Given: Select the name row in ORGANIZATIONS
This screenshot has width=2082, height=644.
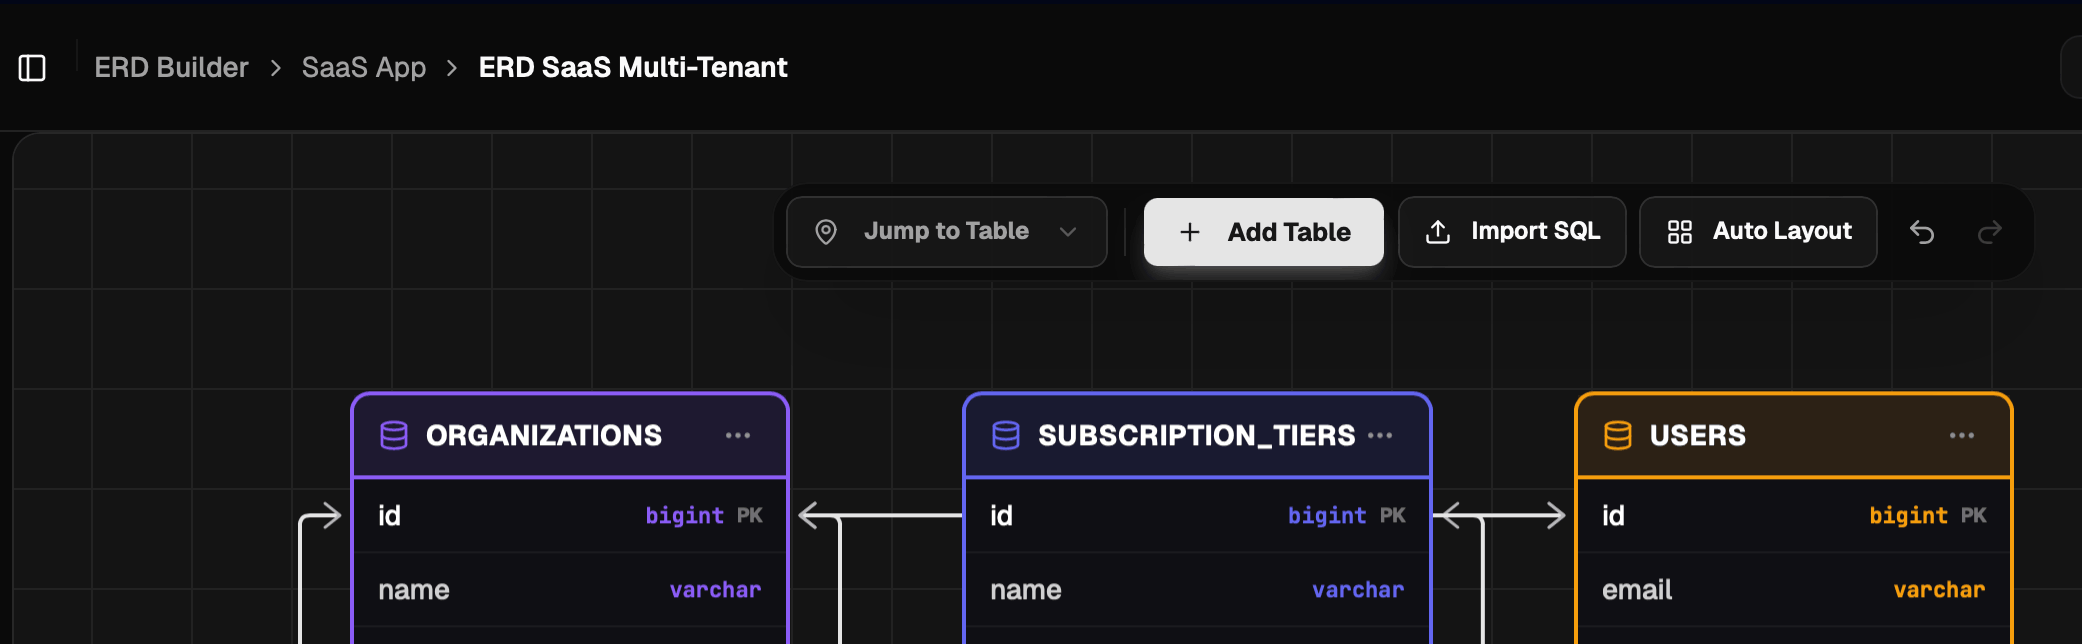Looking at the screenshot, I should coord(570,590).
